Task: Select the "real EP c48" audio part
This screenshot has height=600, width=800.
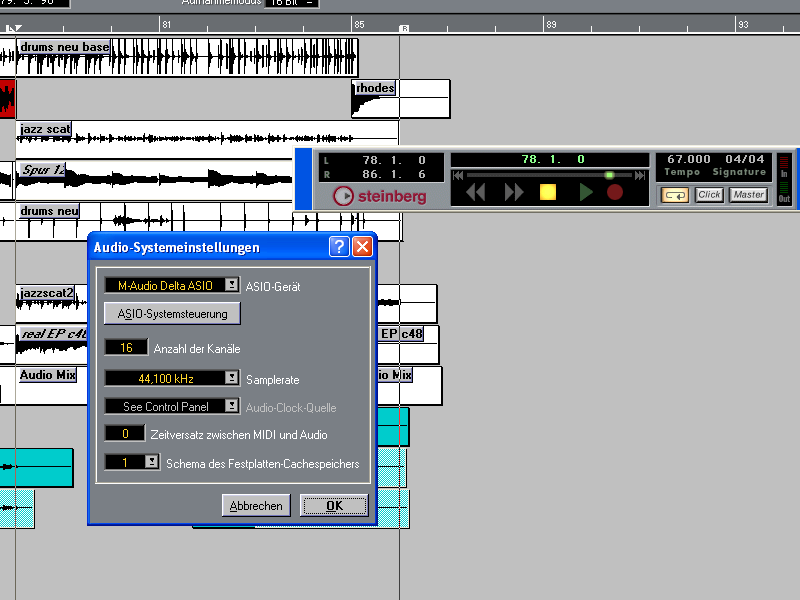Action: (52, 345)
